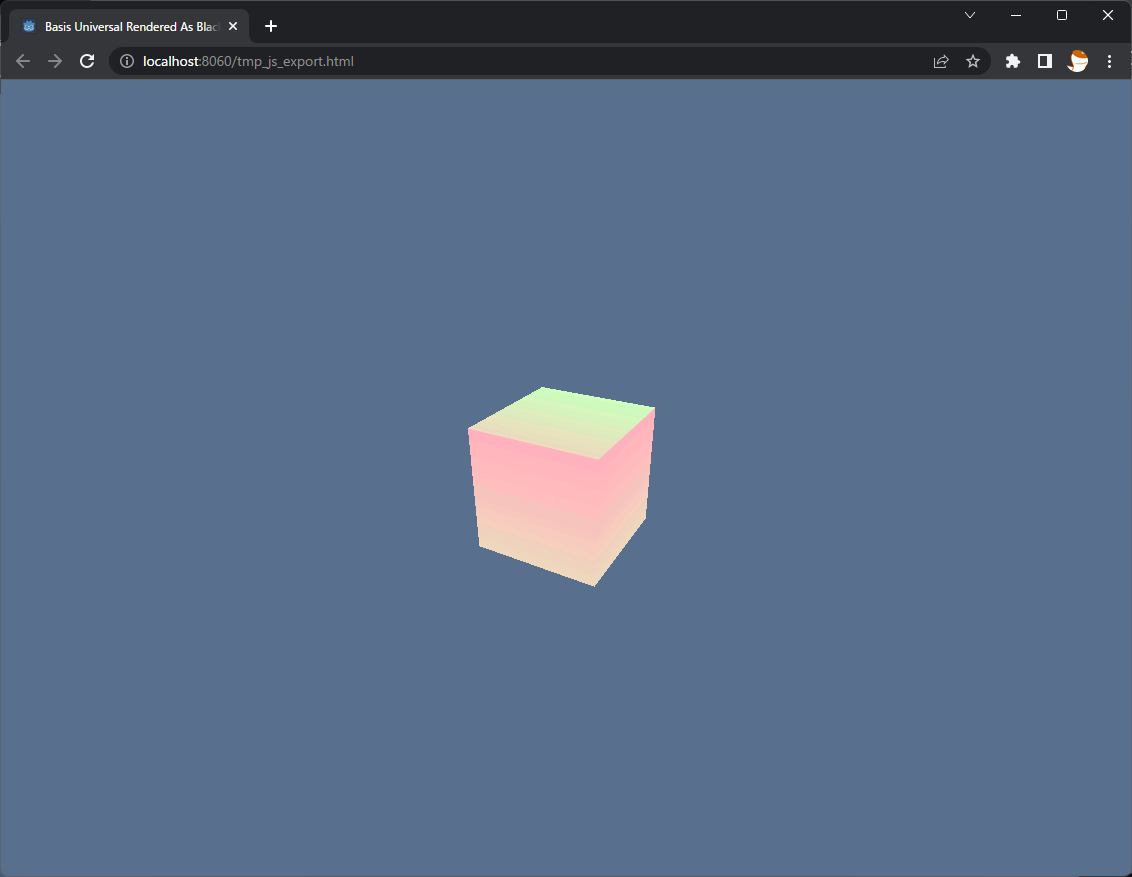Open the Extensions puzzle-piece menu
The height and width of the screenshot is (877, 1132).
point(1012,61)
